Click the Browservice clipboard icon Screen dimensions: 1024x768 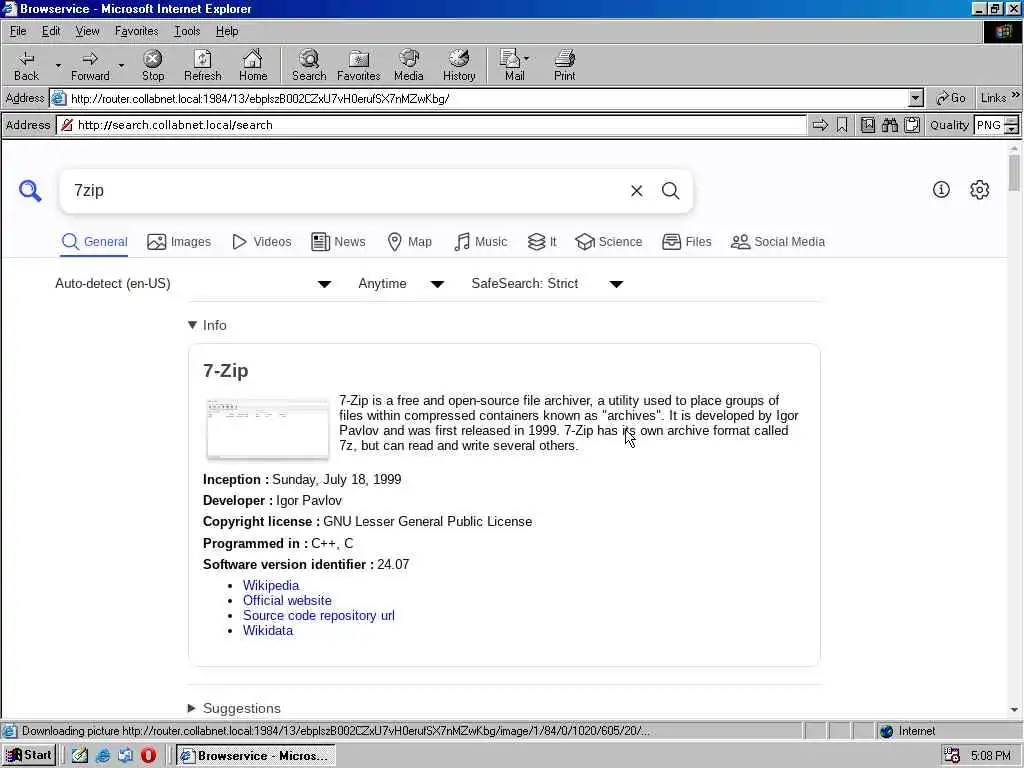pyautogui.click(x=912, y=125)
